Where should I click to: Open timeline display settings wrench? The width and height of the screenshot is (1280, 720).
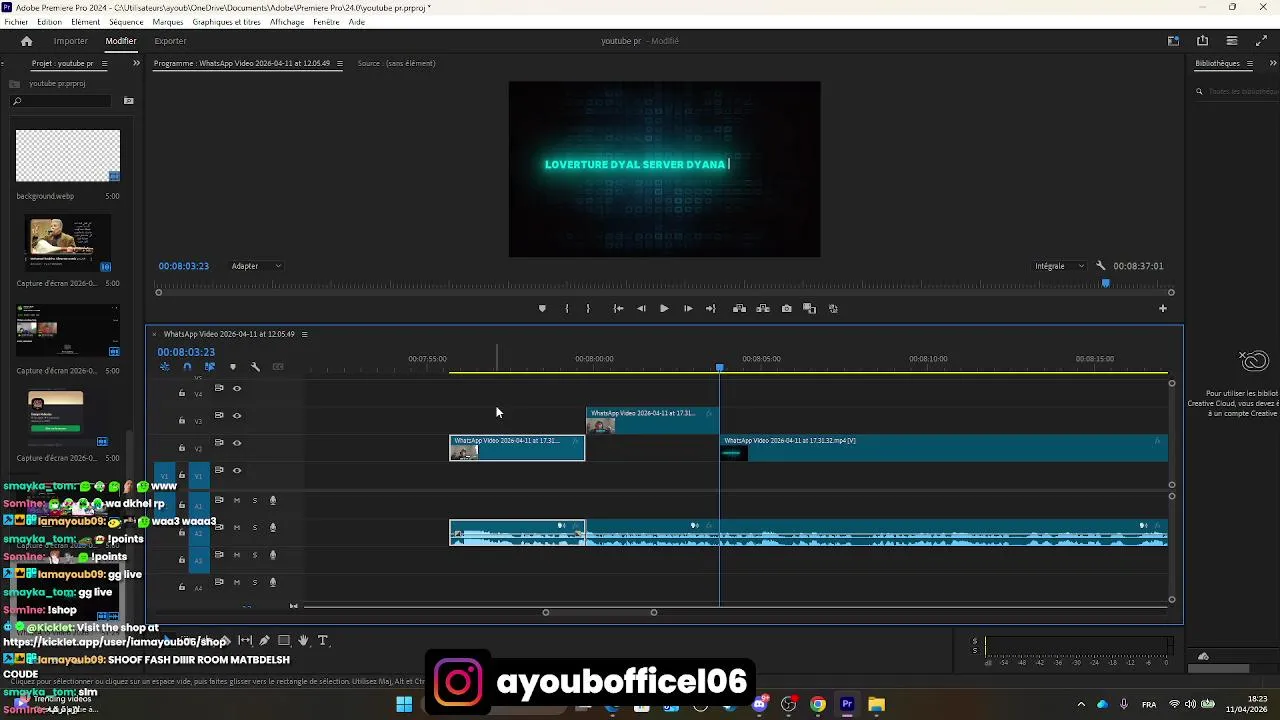[255, 367]
